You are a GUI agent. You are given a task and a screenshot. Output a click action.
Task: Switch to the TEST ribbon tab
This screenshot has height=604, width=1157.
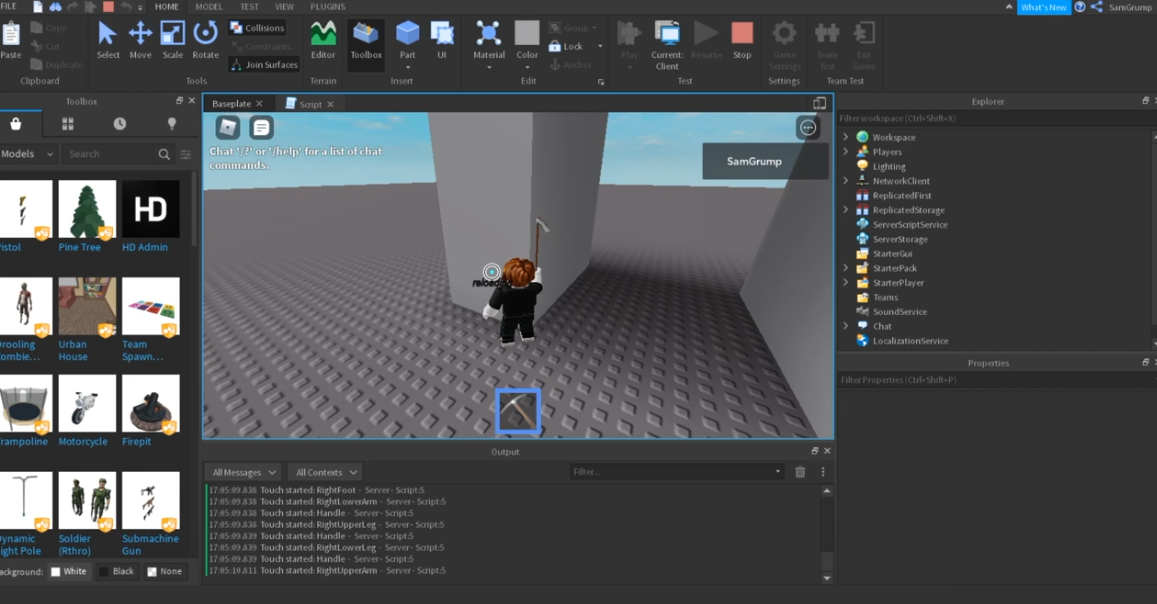coord(249,7)
